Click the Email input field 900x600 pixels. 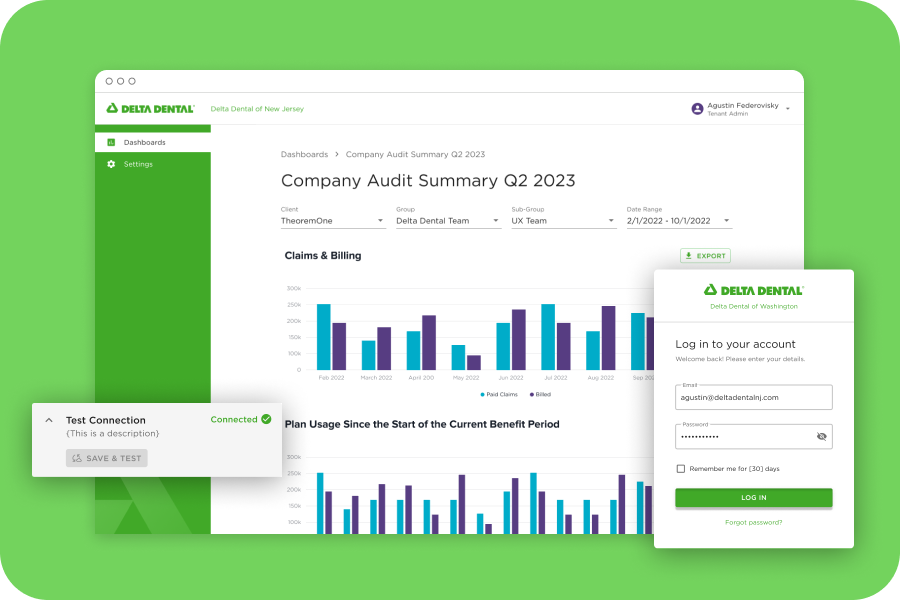point(753,397)
